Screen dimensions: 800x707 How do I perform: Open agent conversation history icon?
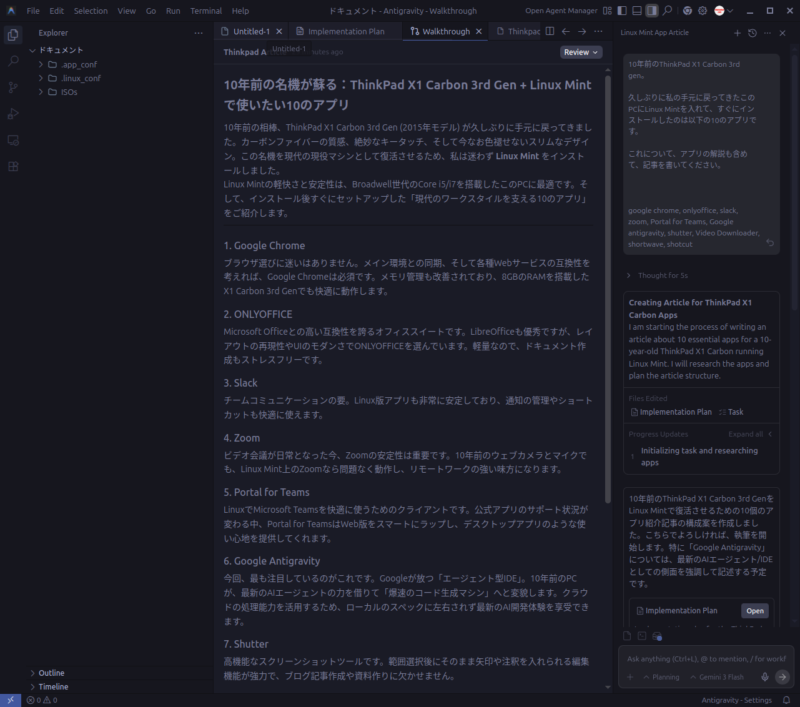click(x=753, y=32)
